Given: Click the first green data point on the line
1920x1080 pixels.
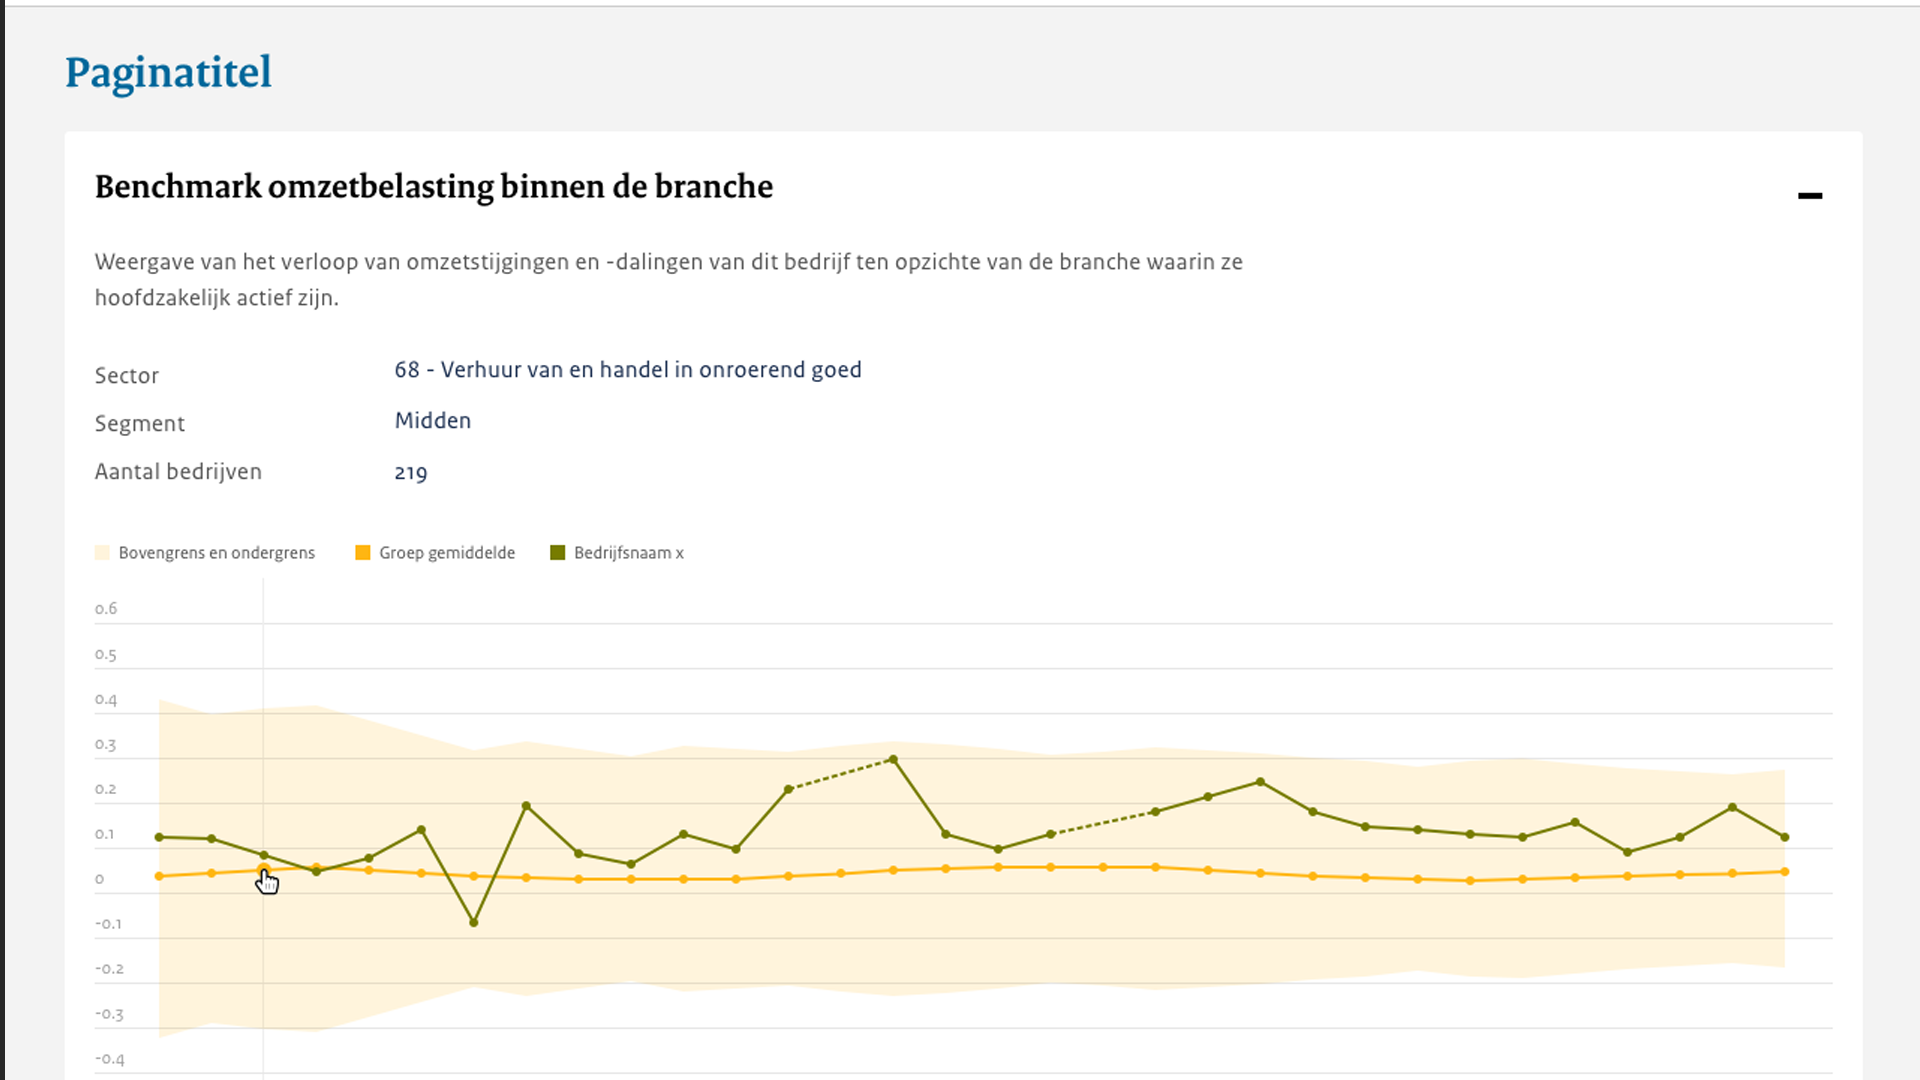Looking at the screenshot, I should click(x=159, y=837).
